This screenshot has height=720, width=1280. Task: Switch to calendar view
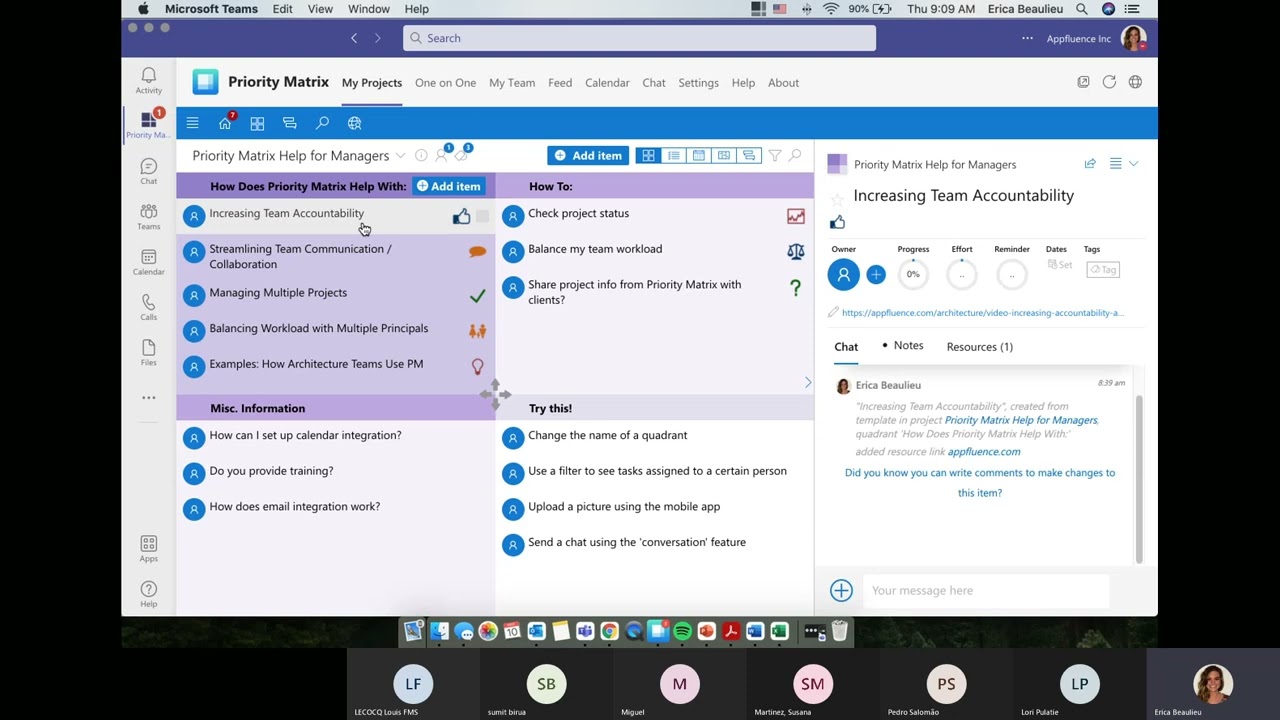coord(699,155)
